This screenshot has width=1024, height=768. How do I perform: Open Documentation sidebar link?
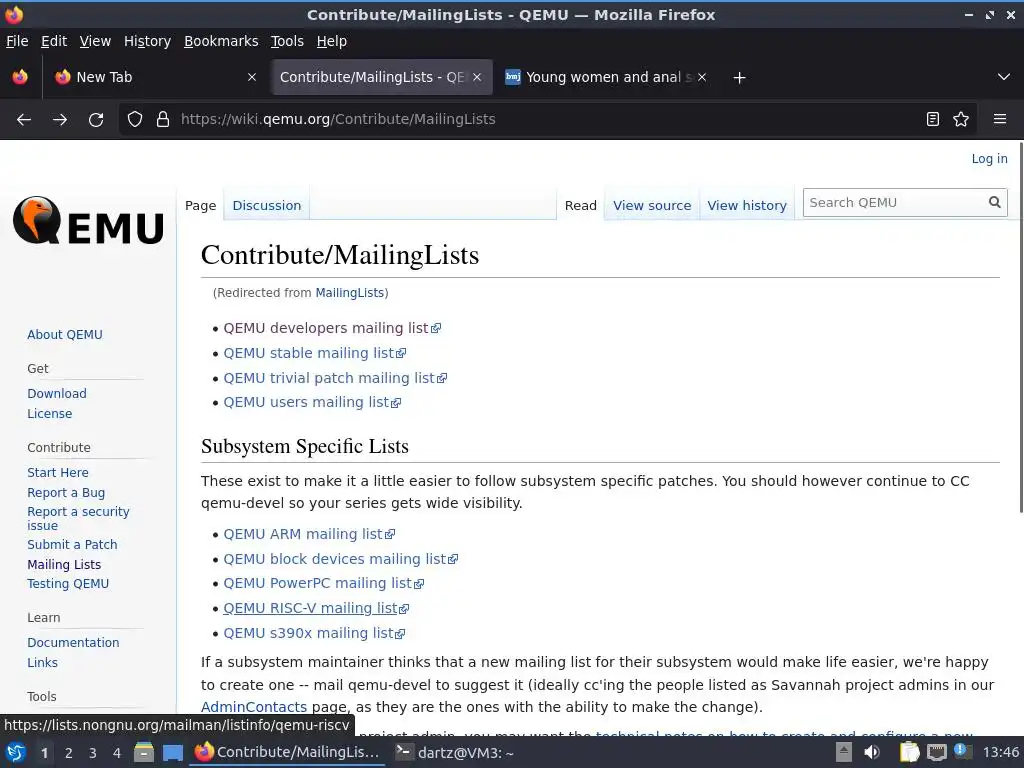(73, 643)
